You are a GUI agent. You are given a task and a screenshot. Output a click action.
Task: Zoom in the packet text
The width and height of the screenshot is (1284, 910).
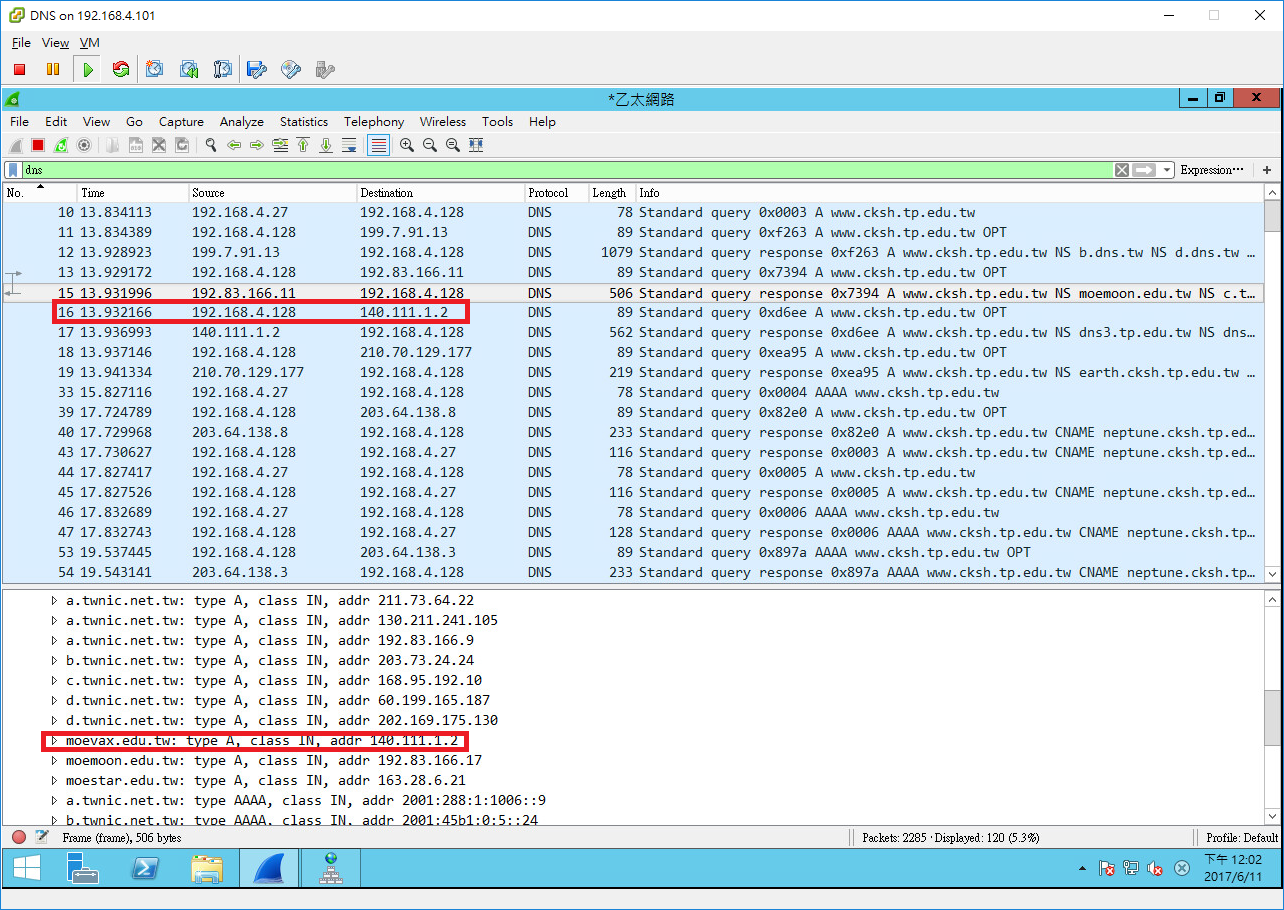[x=407, y=145]
